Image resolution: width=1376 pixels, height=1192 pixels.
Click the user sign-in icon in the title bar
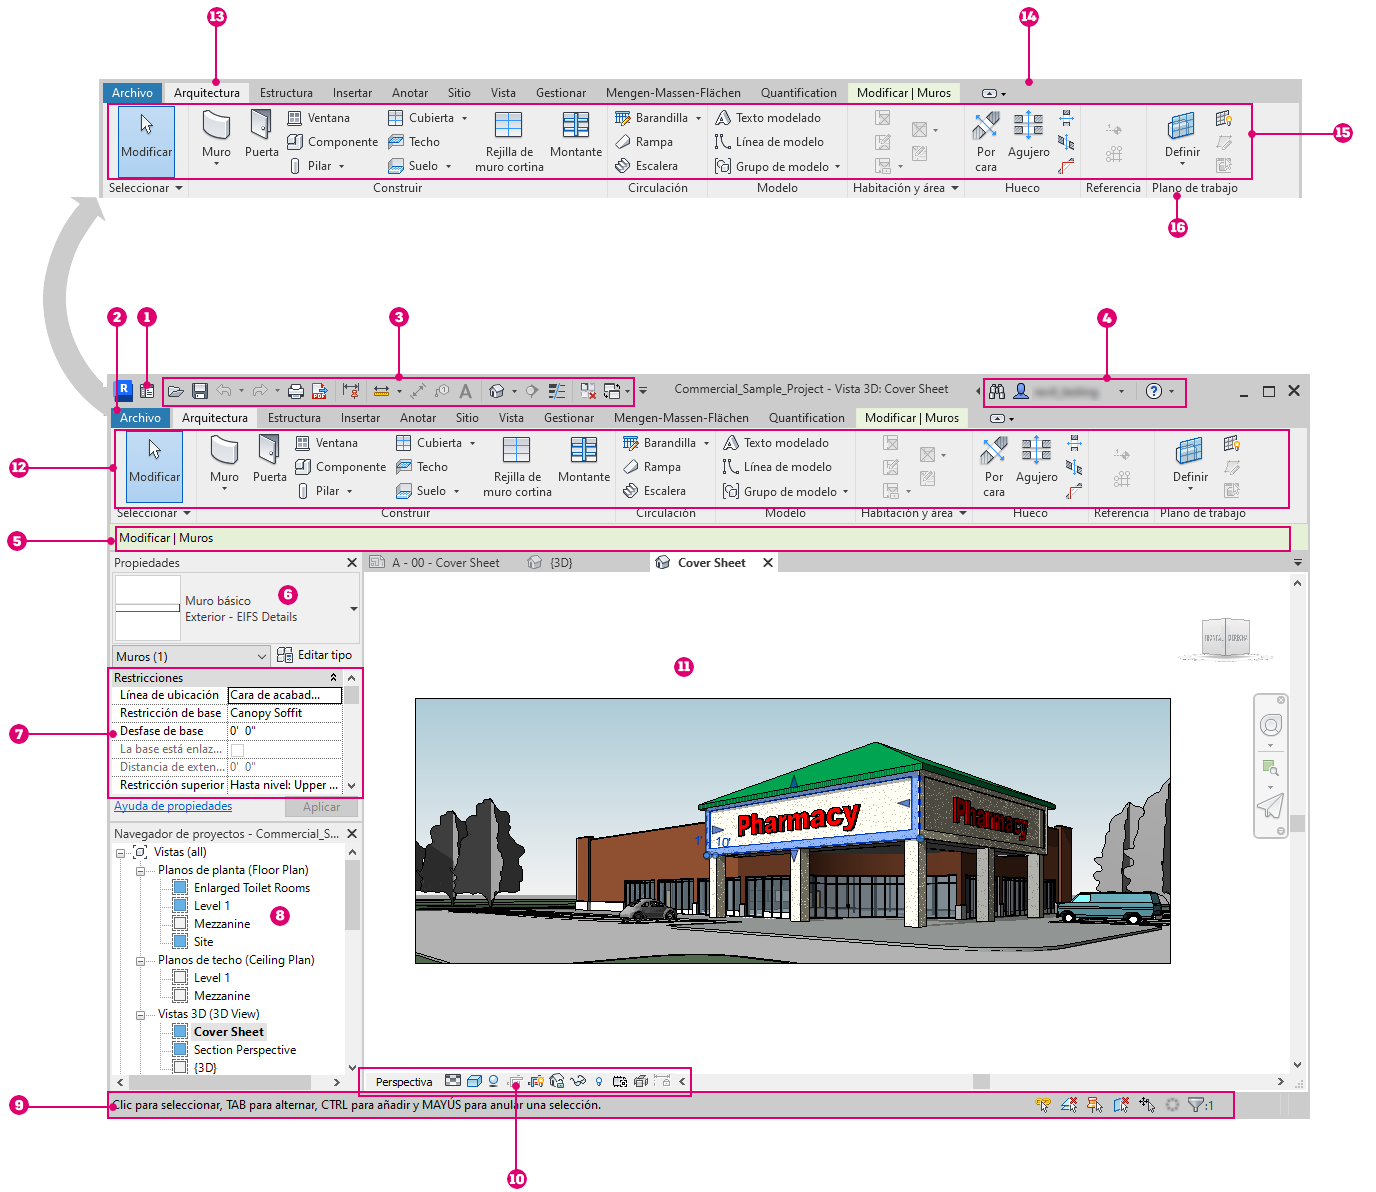click(x=1021, y=391)
